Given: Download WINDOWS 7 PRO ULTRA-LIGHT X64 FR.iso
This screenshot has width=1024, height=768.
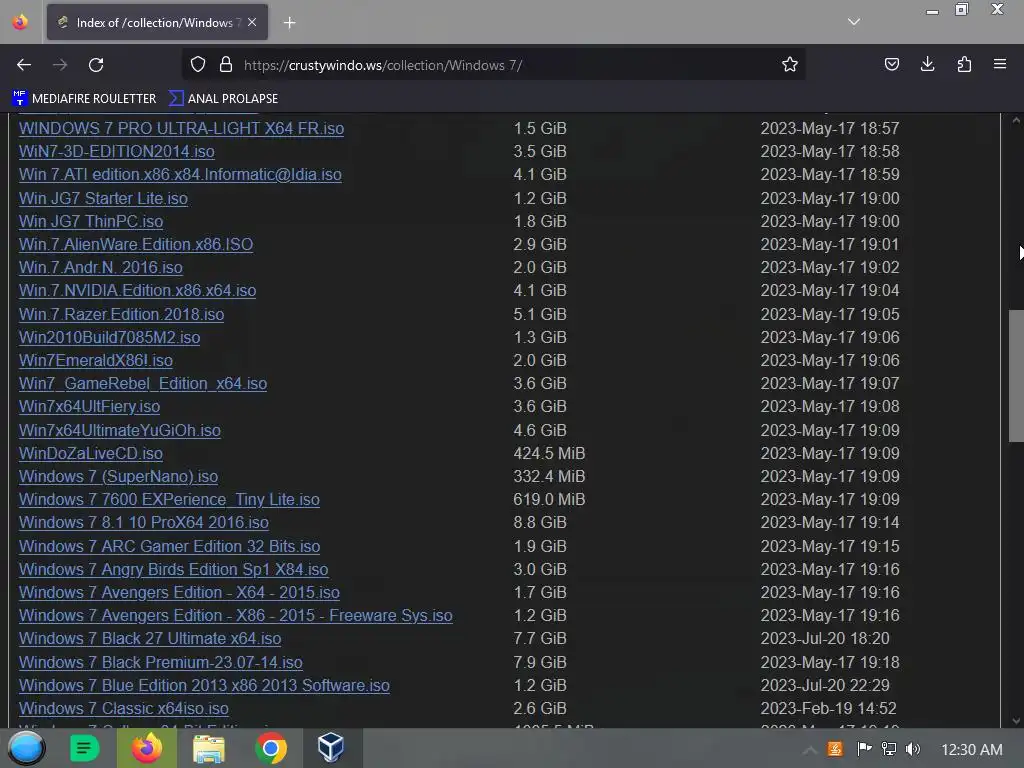Looking at the screenshot, I should coord(182,128).
